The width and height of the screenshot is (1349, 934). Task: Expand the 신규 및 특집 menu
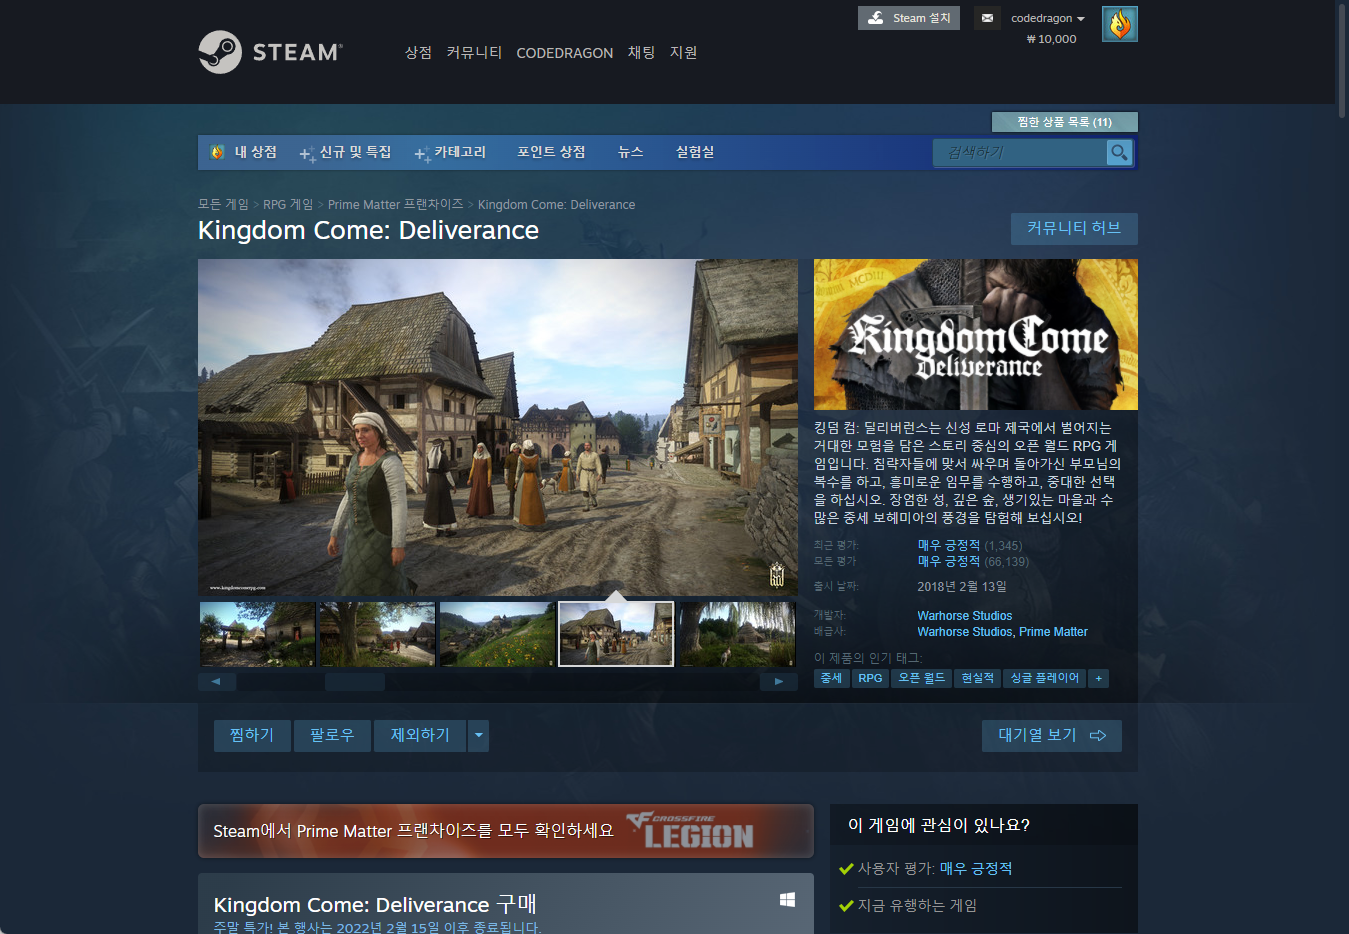pos(346,152)
